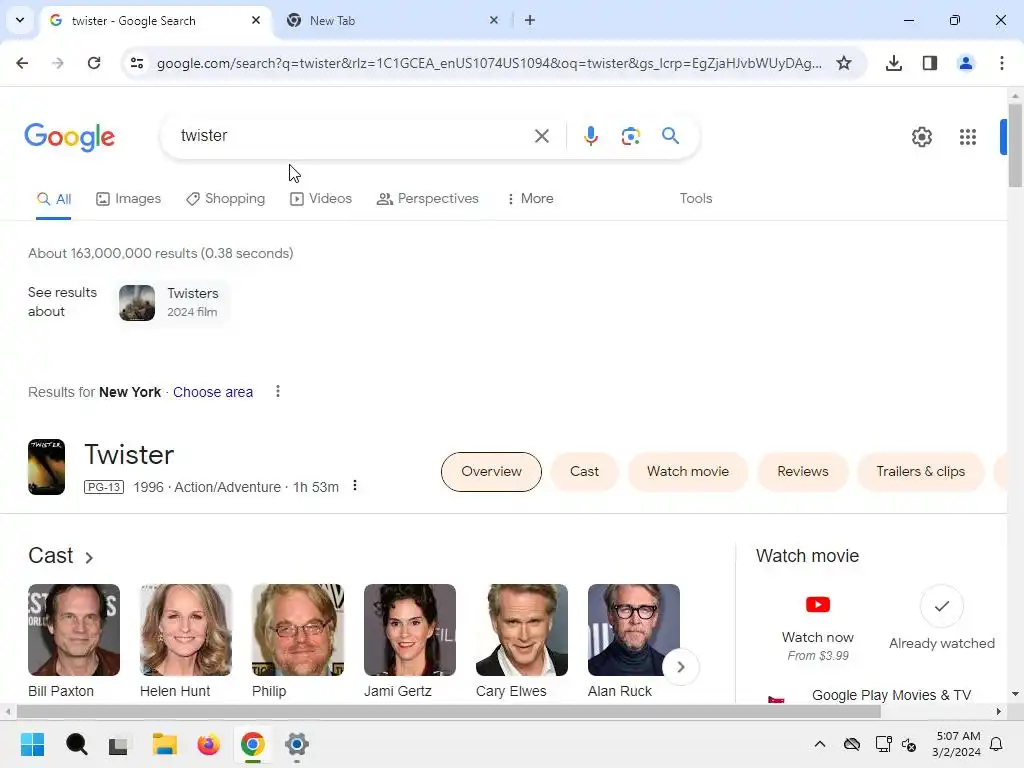Open the Twisters 2024 film suggestion
Screen dimensions: 1024x768
[x=172, y=302]
